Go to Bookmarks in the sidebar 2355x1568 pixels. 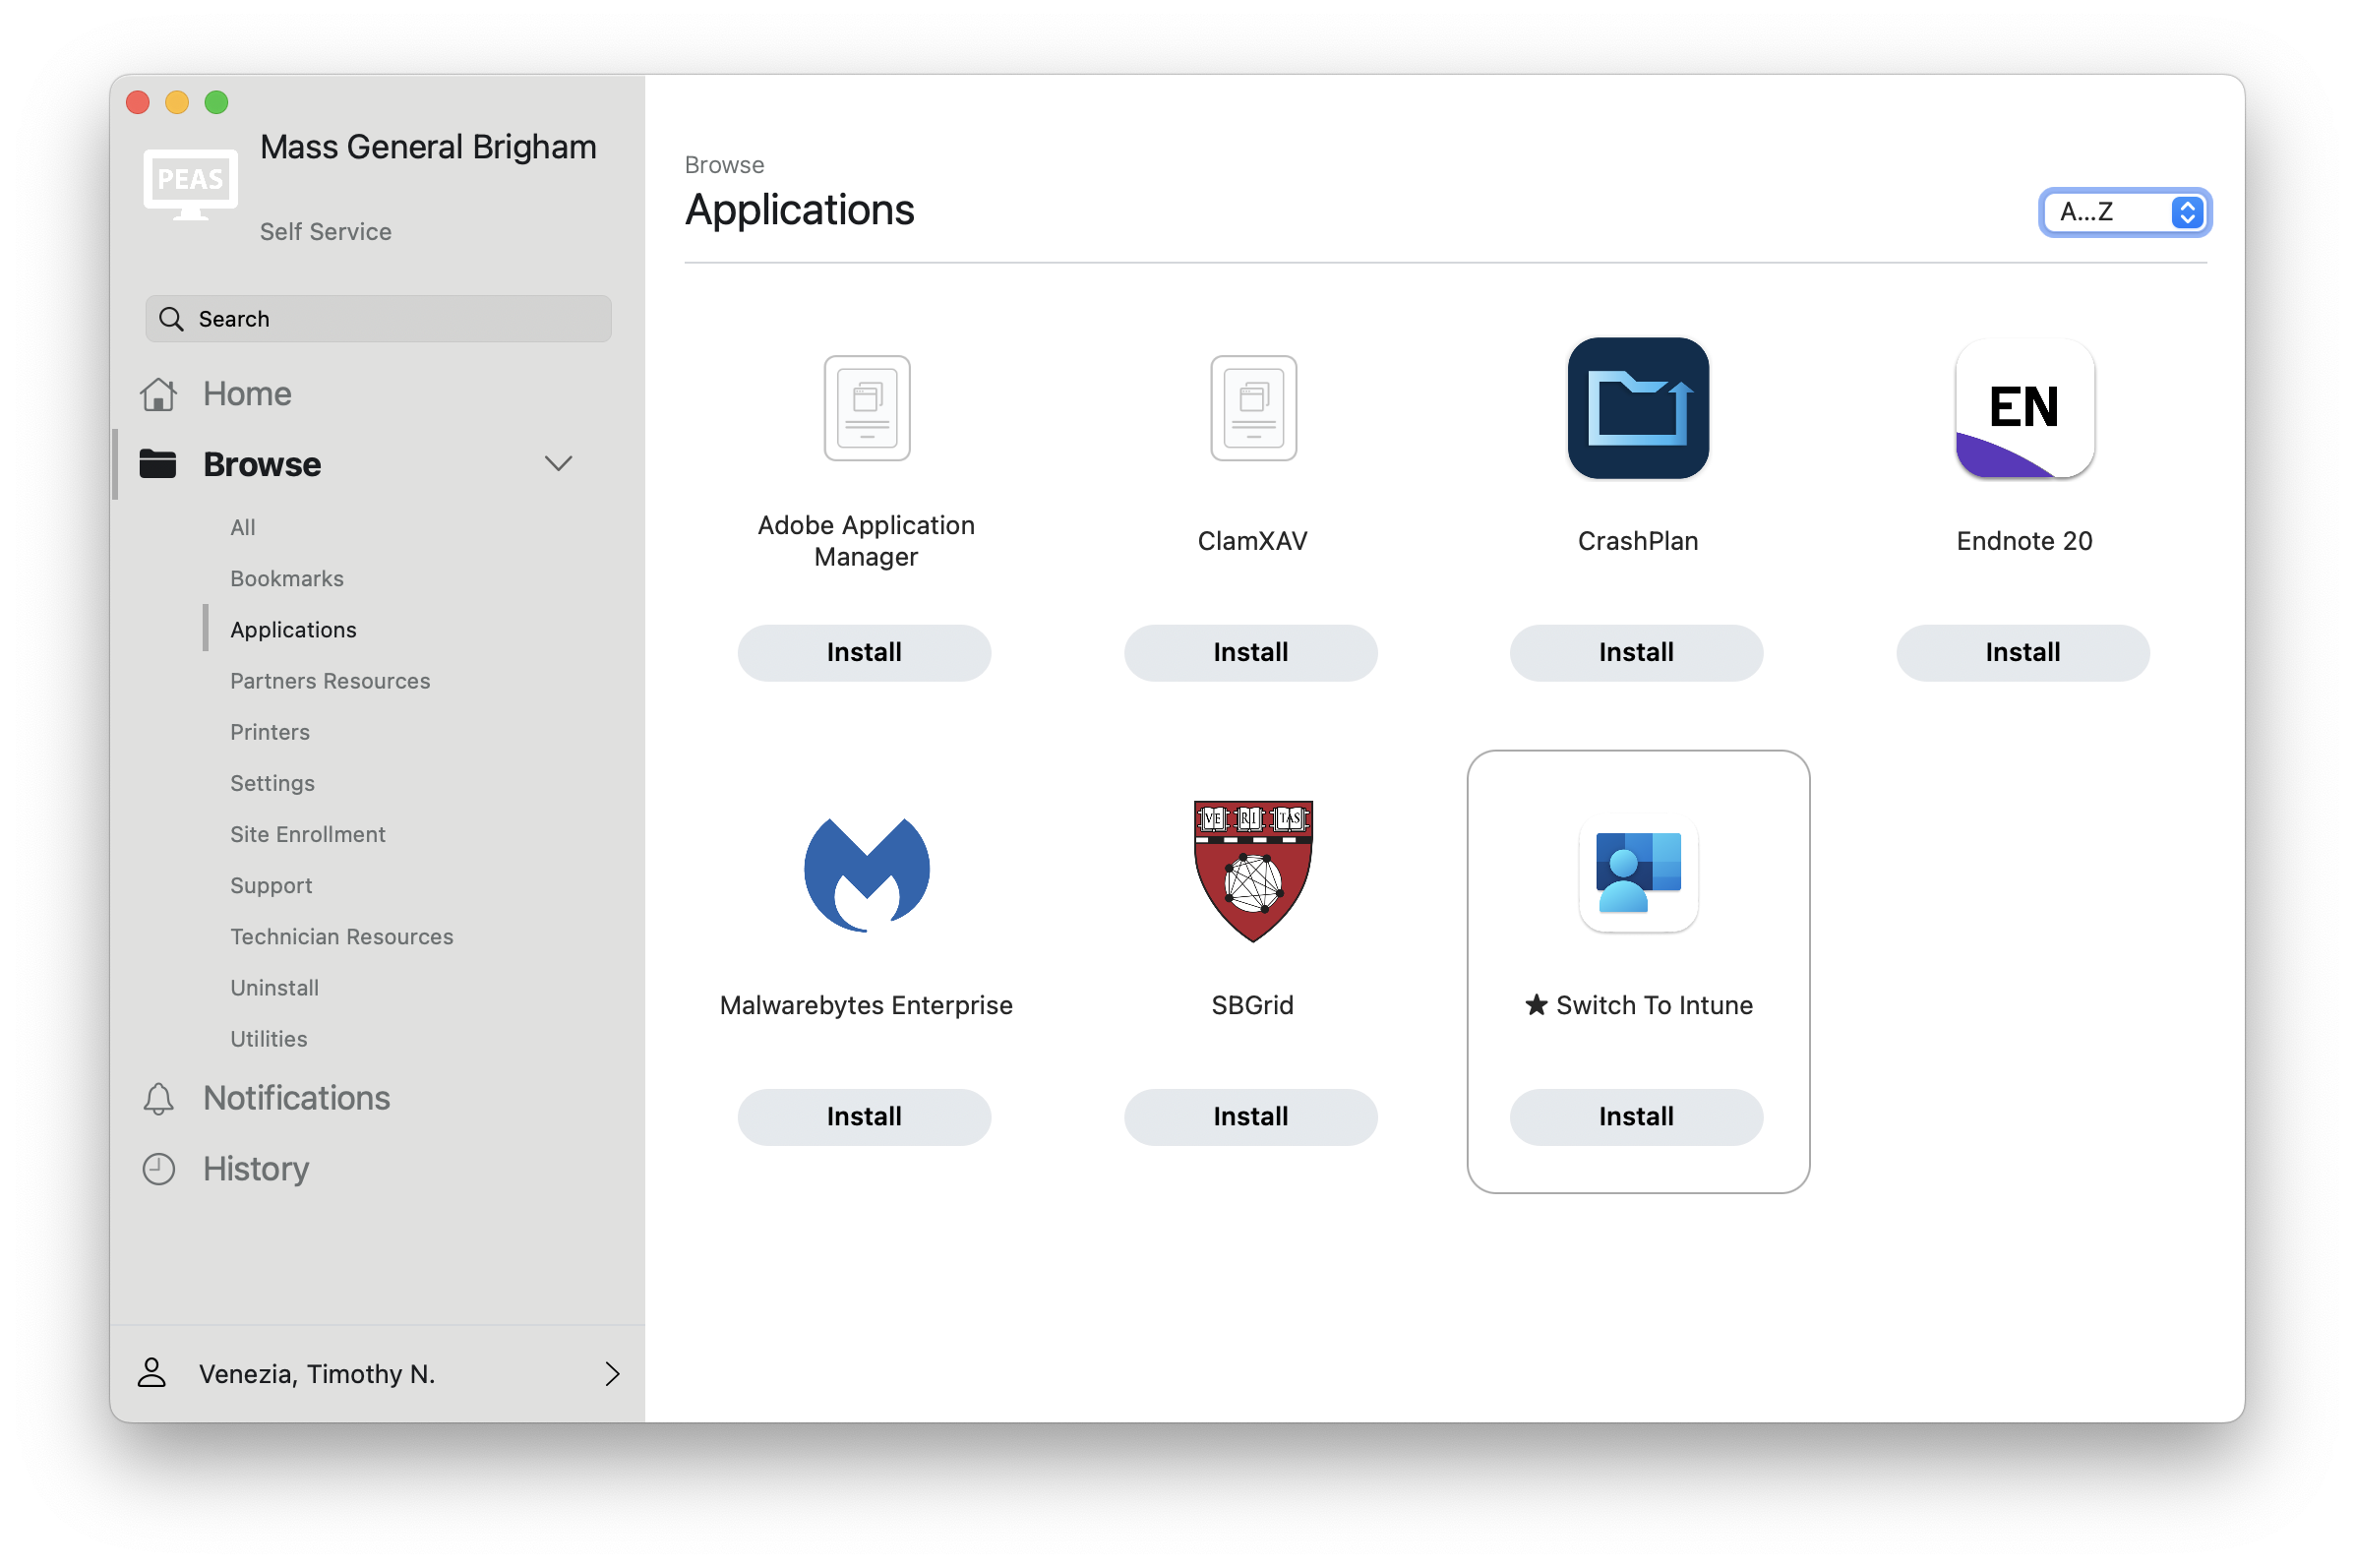[x=287, y=578]
